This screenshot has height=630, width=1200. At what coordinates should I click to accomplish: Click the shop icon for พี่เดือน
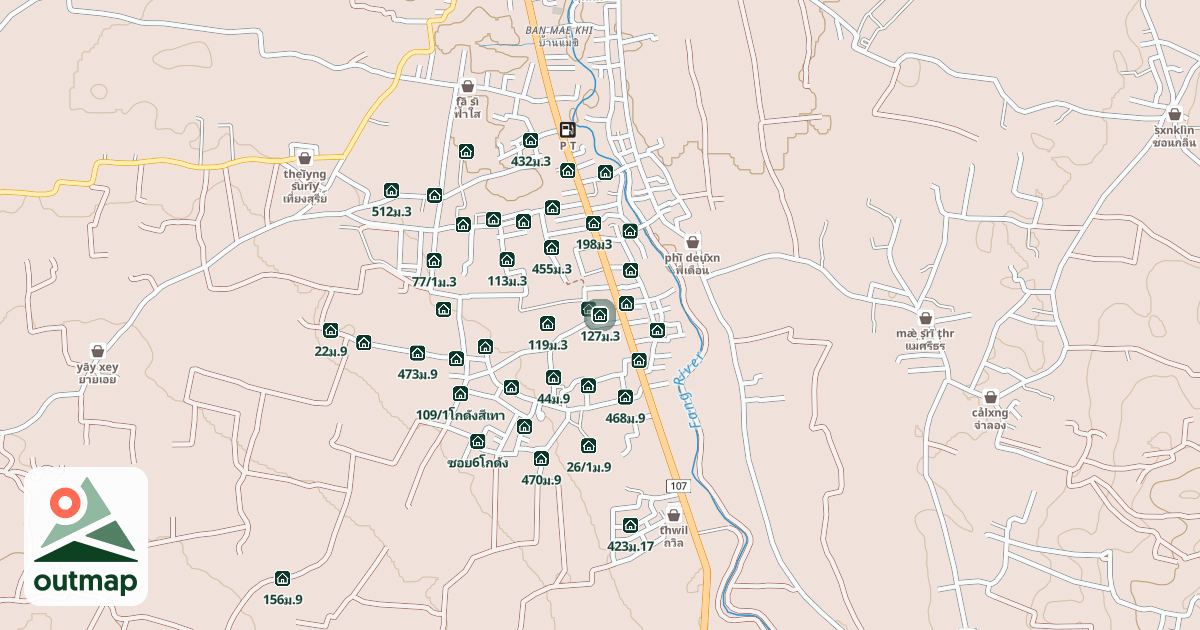pyautogui.click(x=692, y=242)
